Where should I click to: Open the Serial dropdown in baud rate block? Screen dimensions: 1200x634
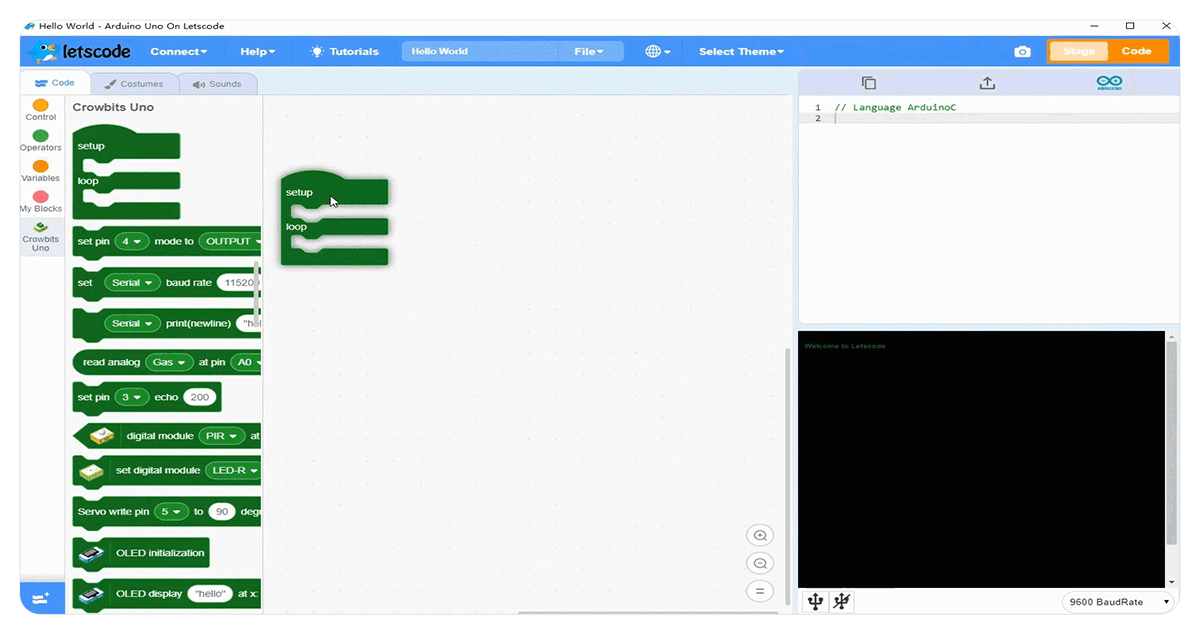[x=132, y=283]
